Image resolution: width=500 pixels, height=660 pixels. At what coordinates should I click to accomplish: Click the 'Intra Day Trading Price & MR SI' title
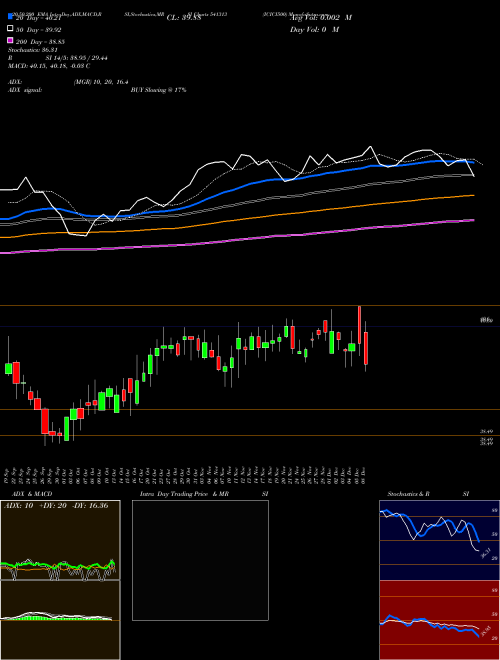pyautogui.click(x=204, y=494)
